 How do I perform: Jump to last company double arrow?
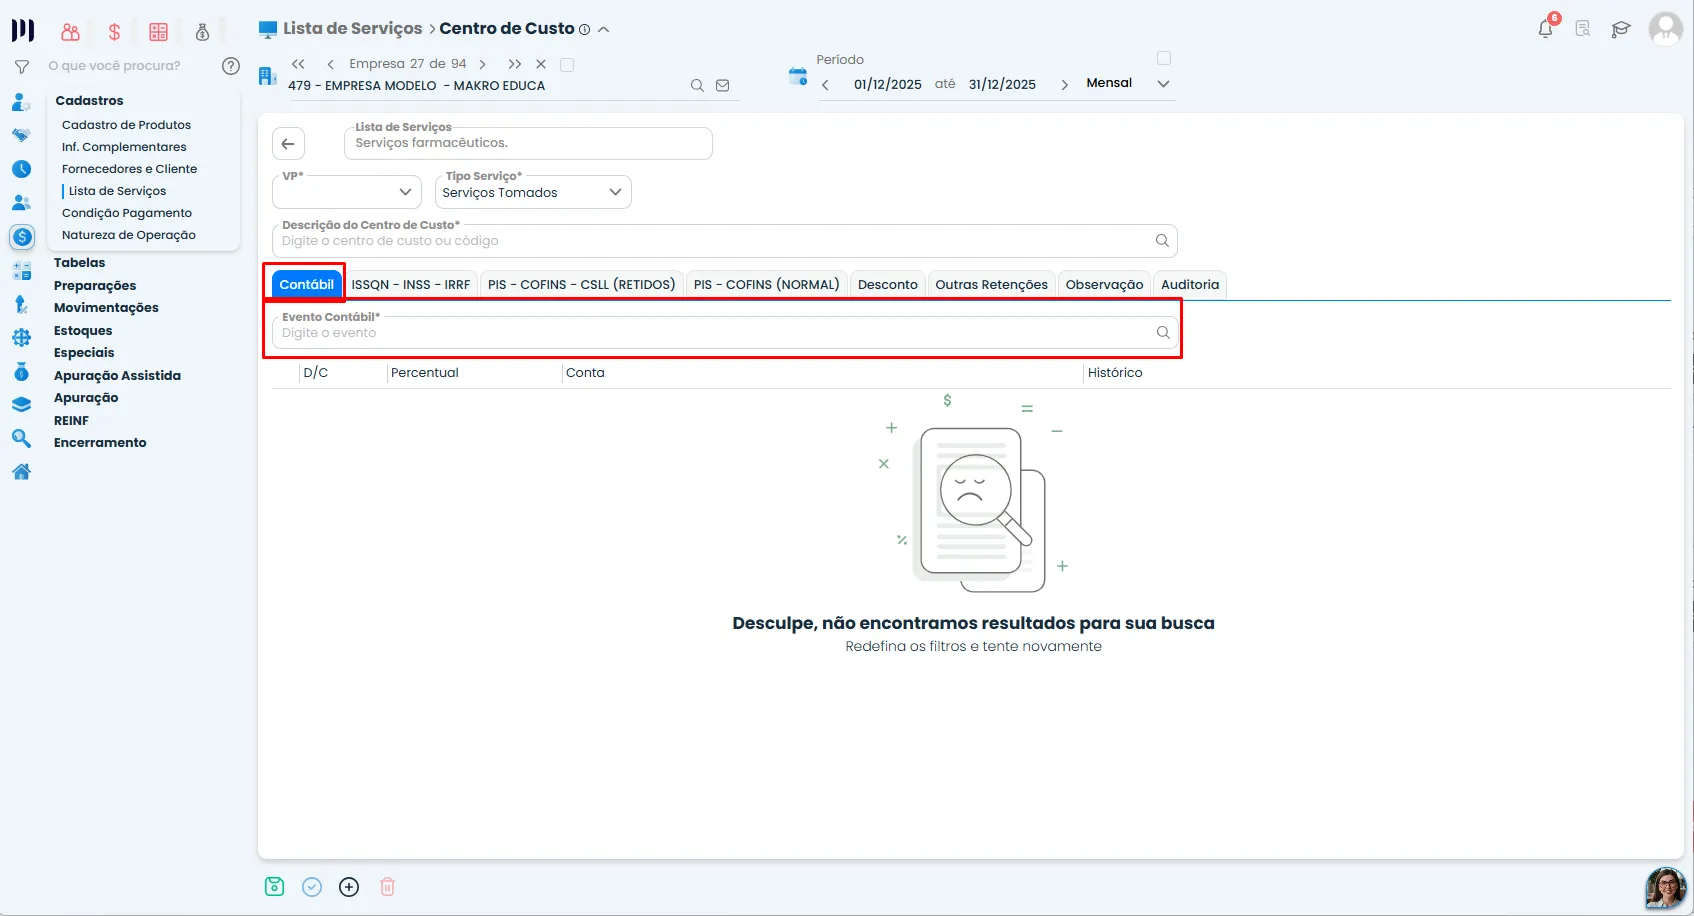(x=515, y=64)
